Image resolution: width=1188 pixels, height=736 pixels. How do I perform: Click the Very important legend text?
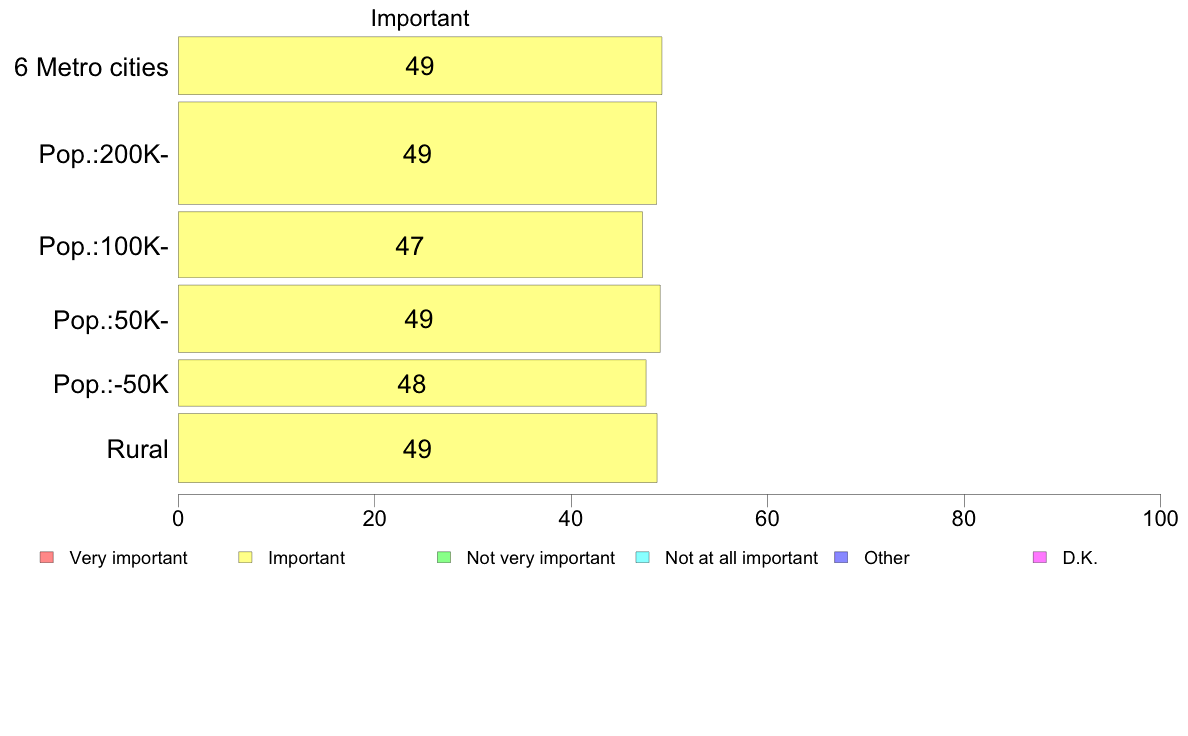[x=128, y=558]
